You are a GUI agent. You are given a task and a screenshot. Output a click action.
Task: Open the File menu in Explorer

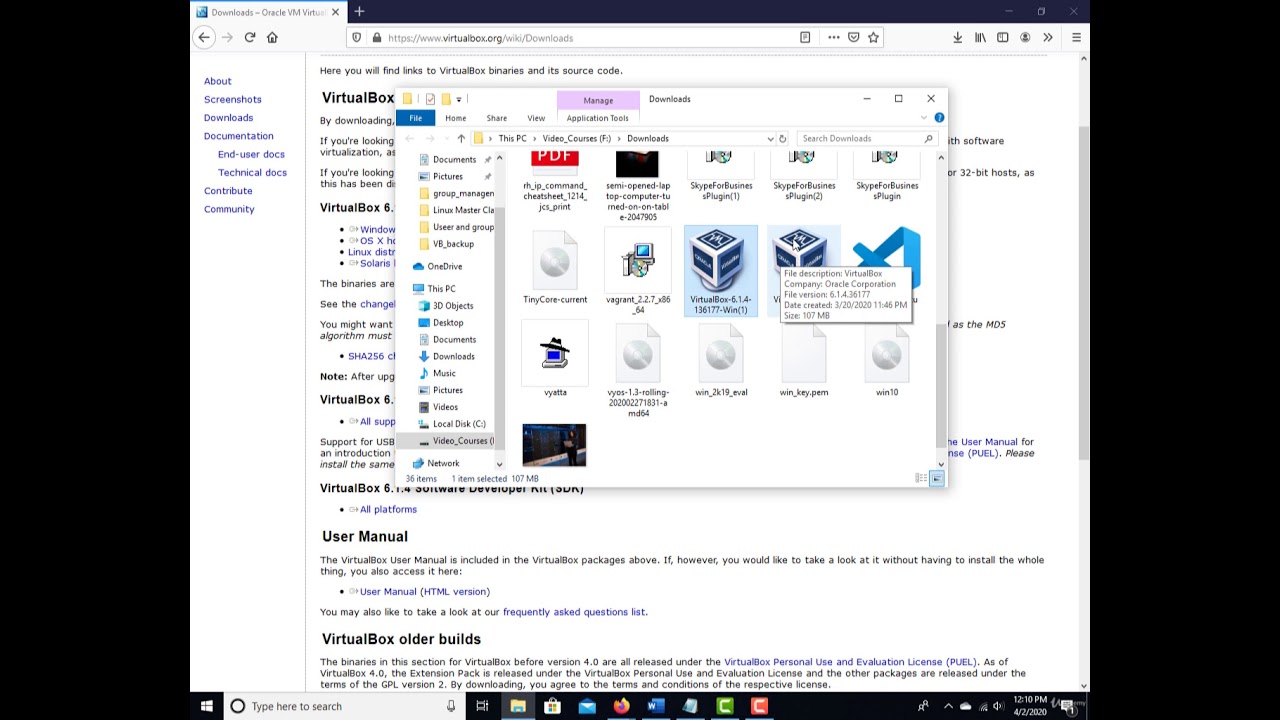coord(415,118)
